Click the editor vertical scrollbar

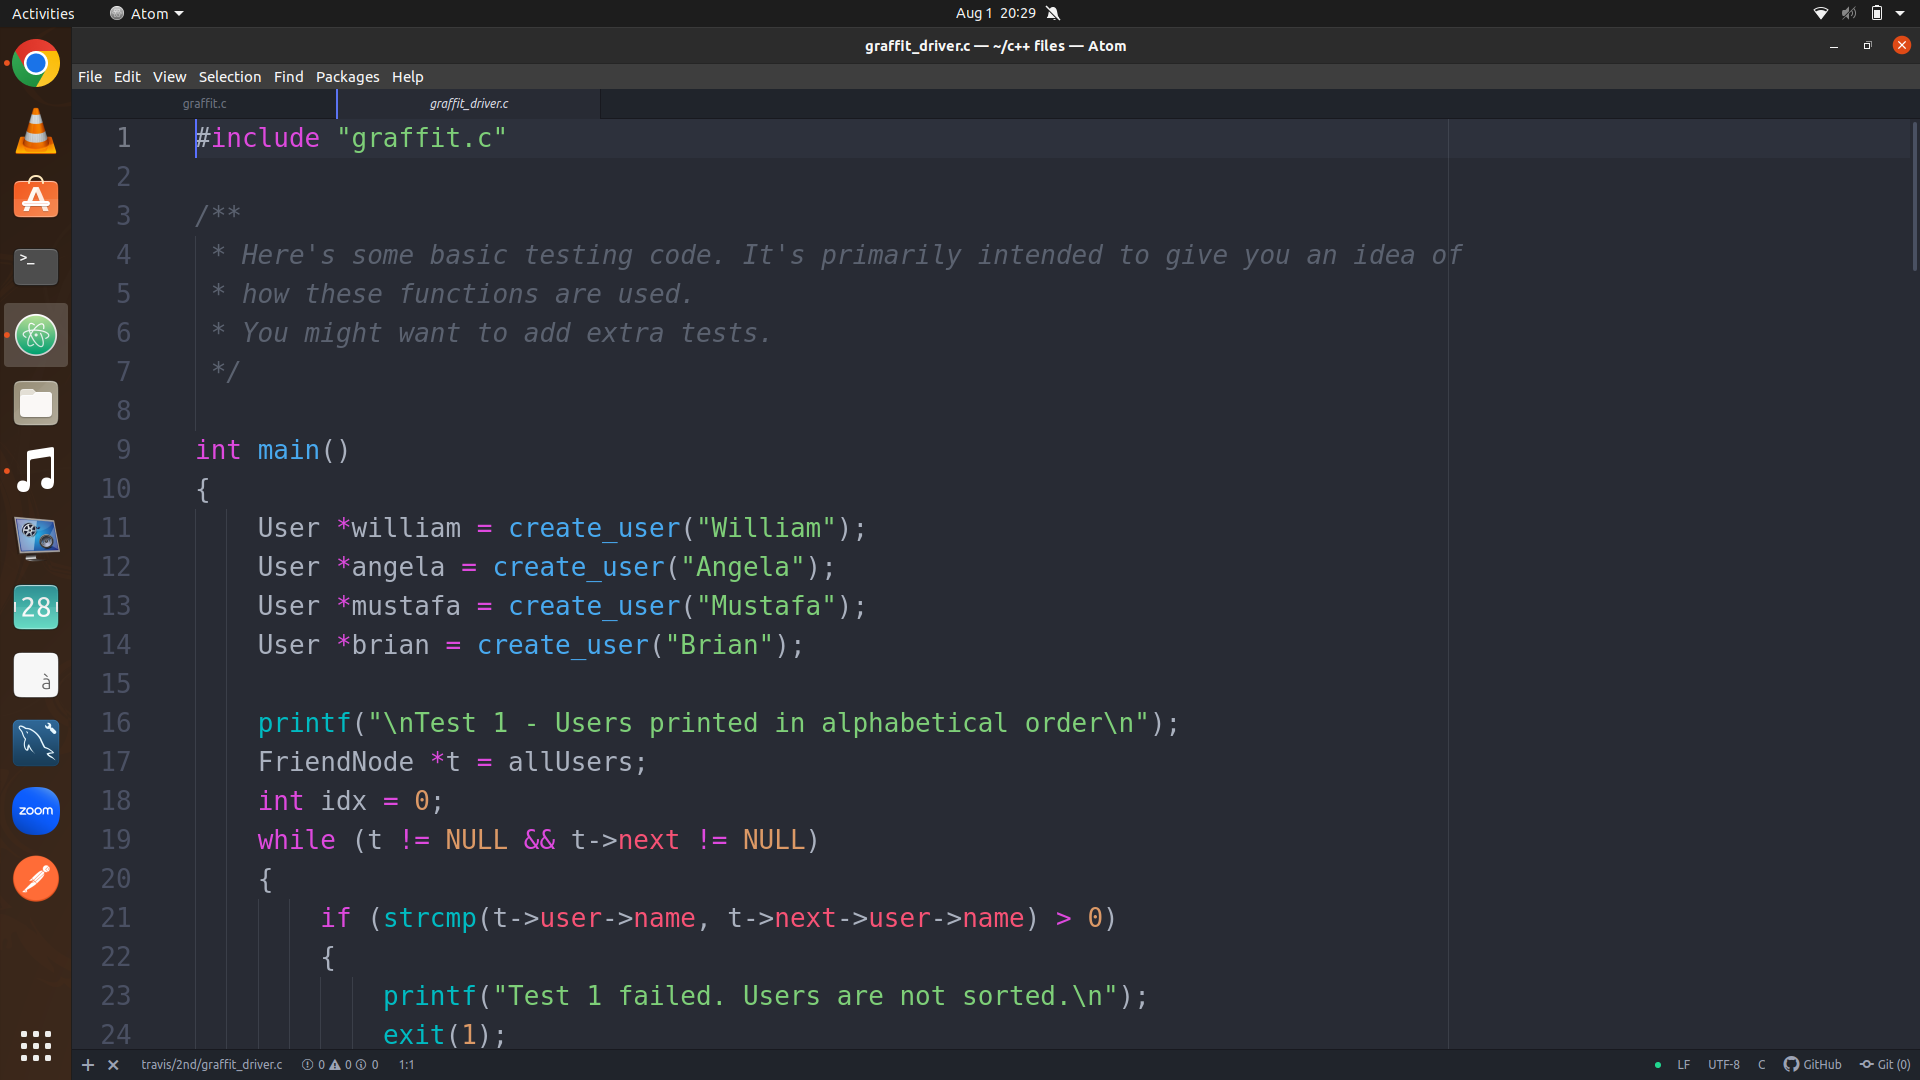pos(1914,195)
